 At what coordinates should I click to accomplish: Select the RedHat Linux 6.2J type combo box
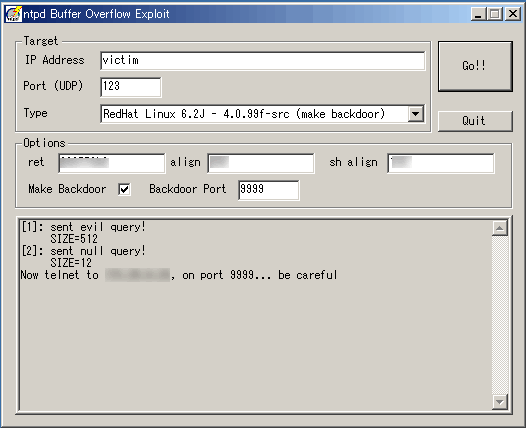tap(262, 114)
